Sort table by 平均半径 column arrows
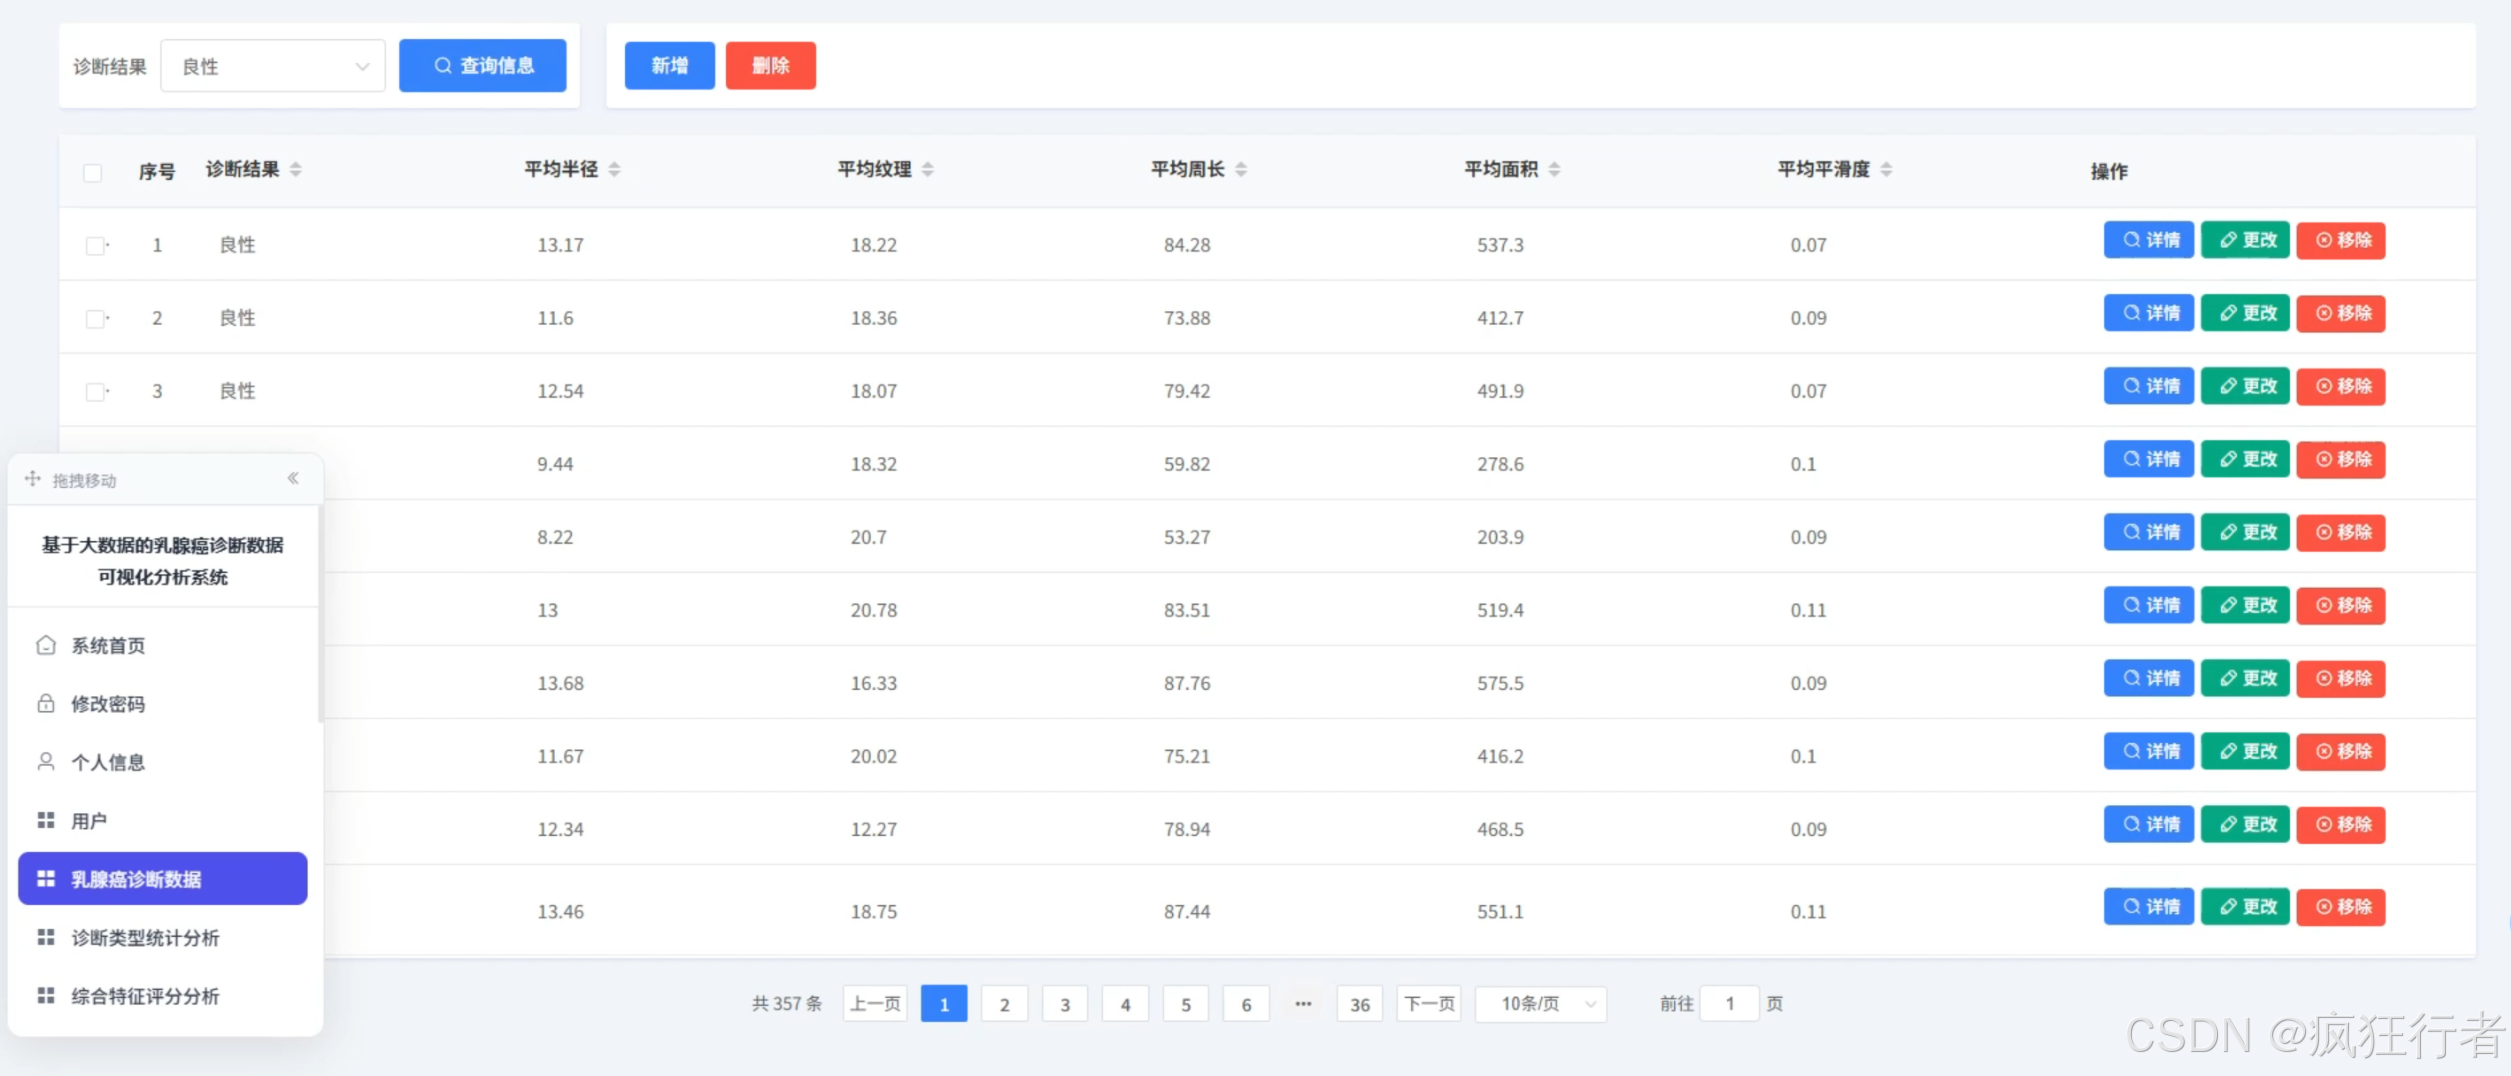 point(615,170)
